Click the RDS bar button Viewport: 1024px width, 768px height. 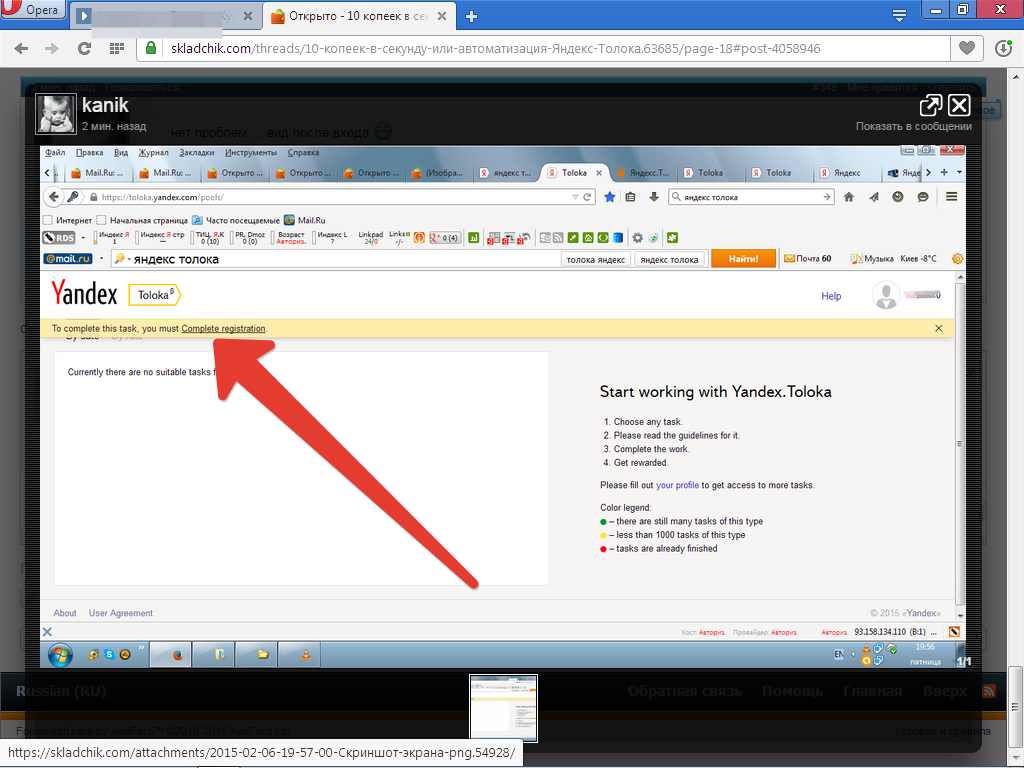59,238
